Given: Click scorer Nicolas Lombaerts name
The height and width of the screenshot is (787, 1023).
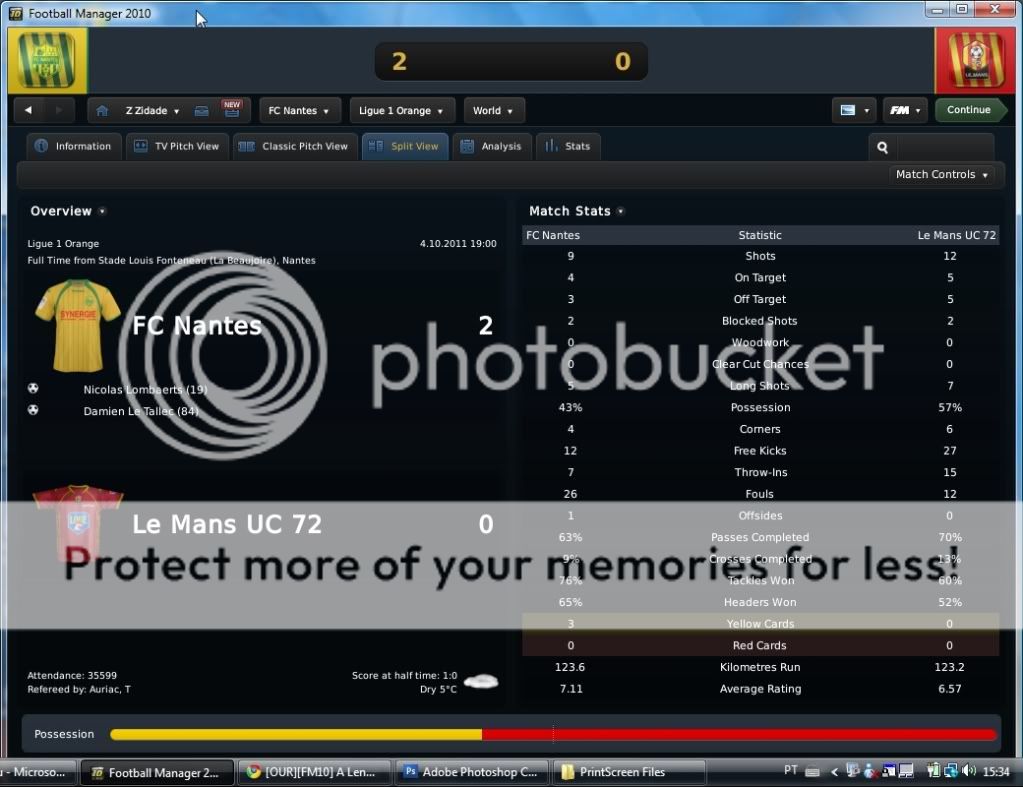Looking at the screenshot, I should click(x=145, y=389).
